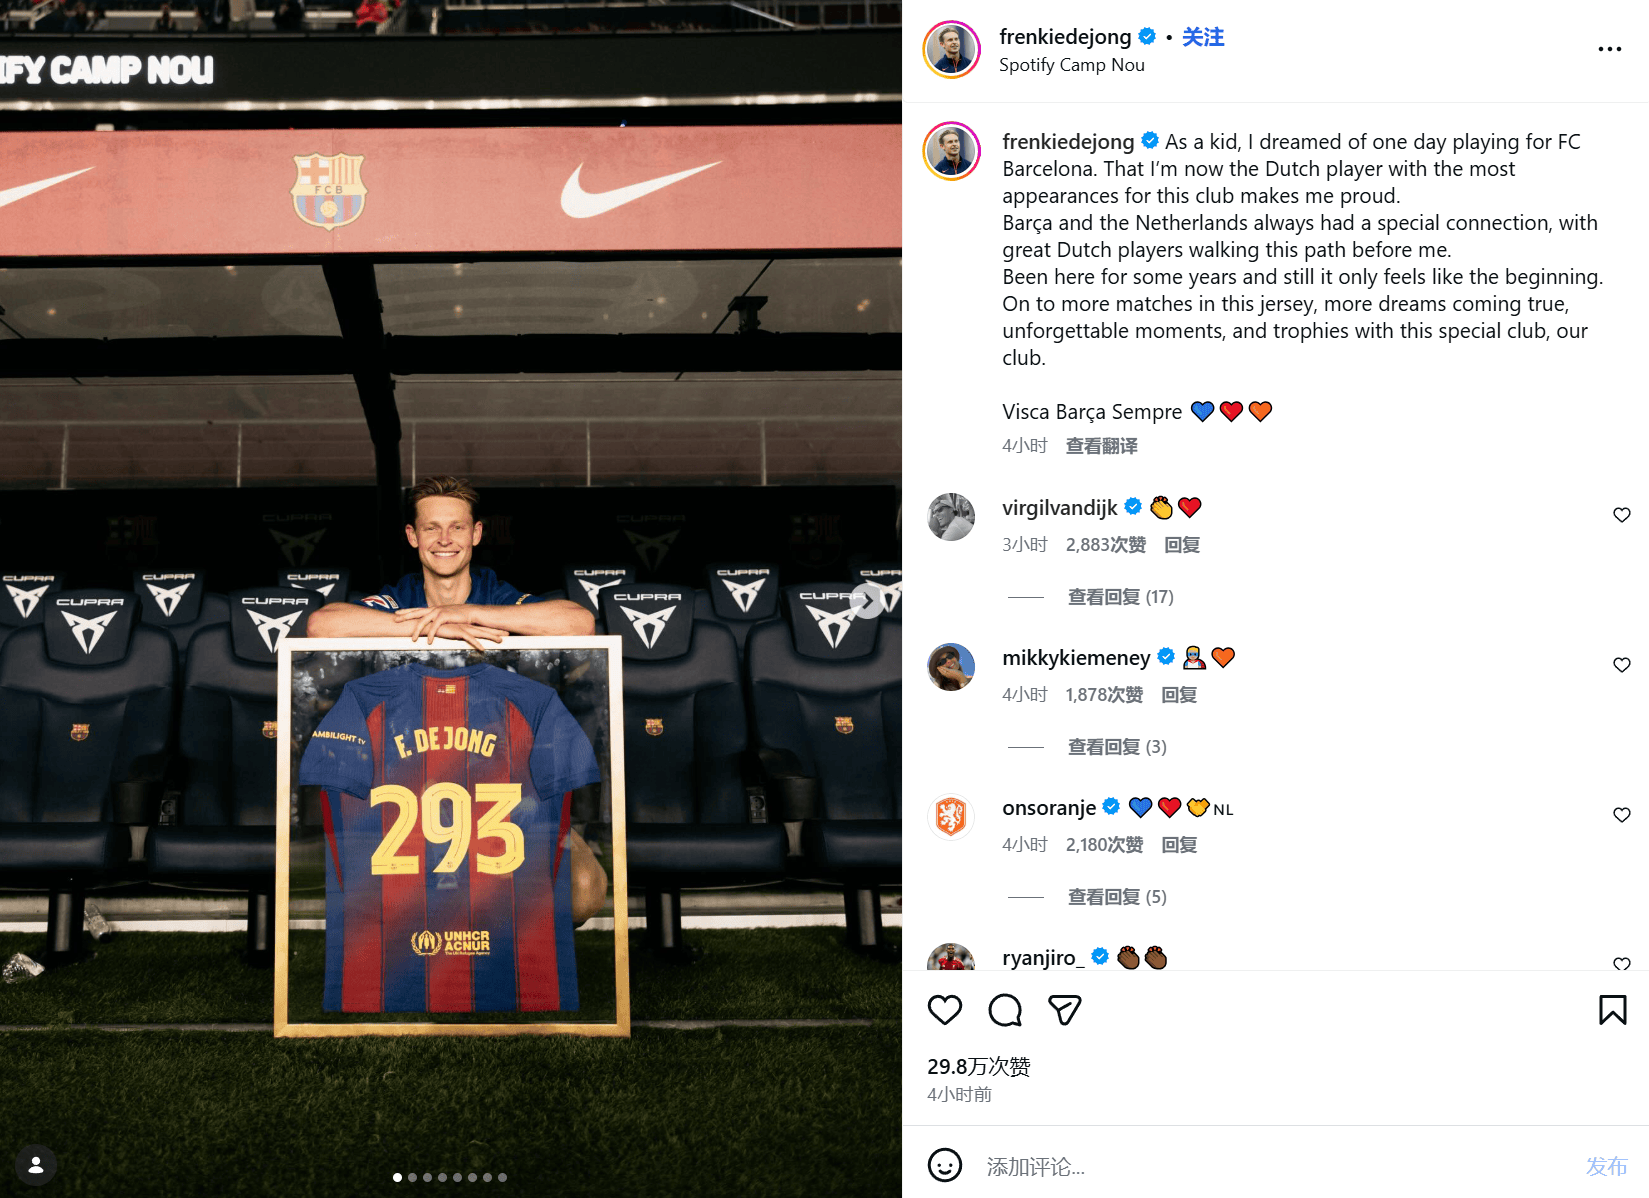The image size is (1649, 1198).
Task: Expand the 3 replies under mikkykiemeney's comment
Action: (1116, 747)
